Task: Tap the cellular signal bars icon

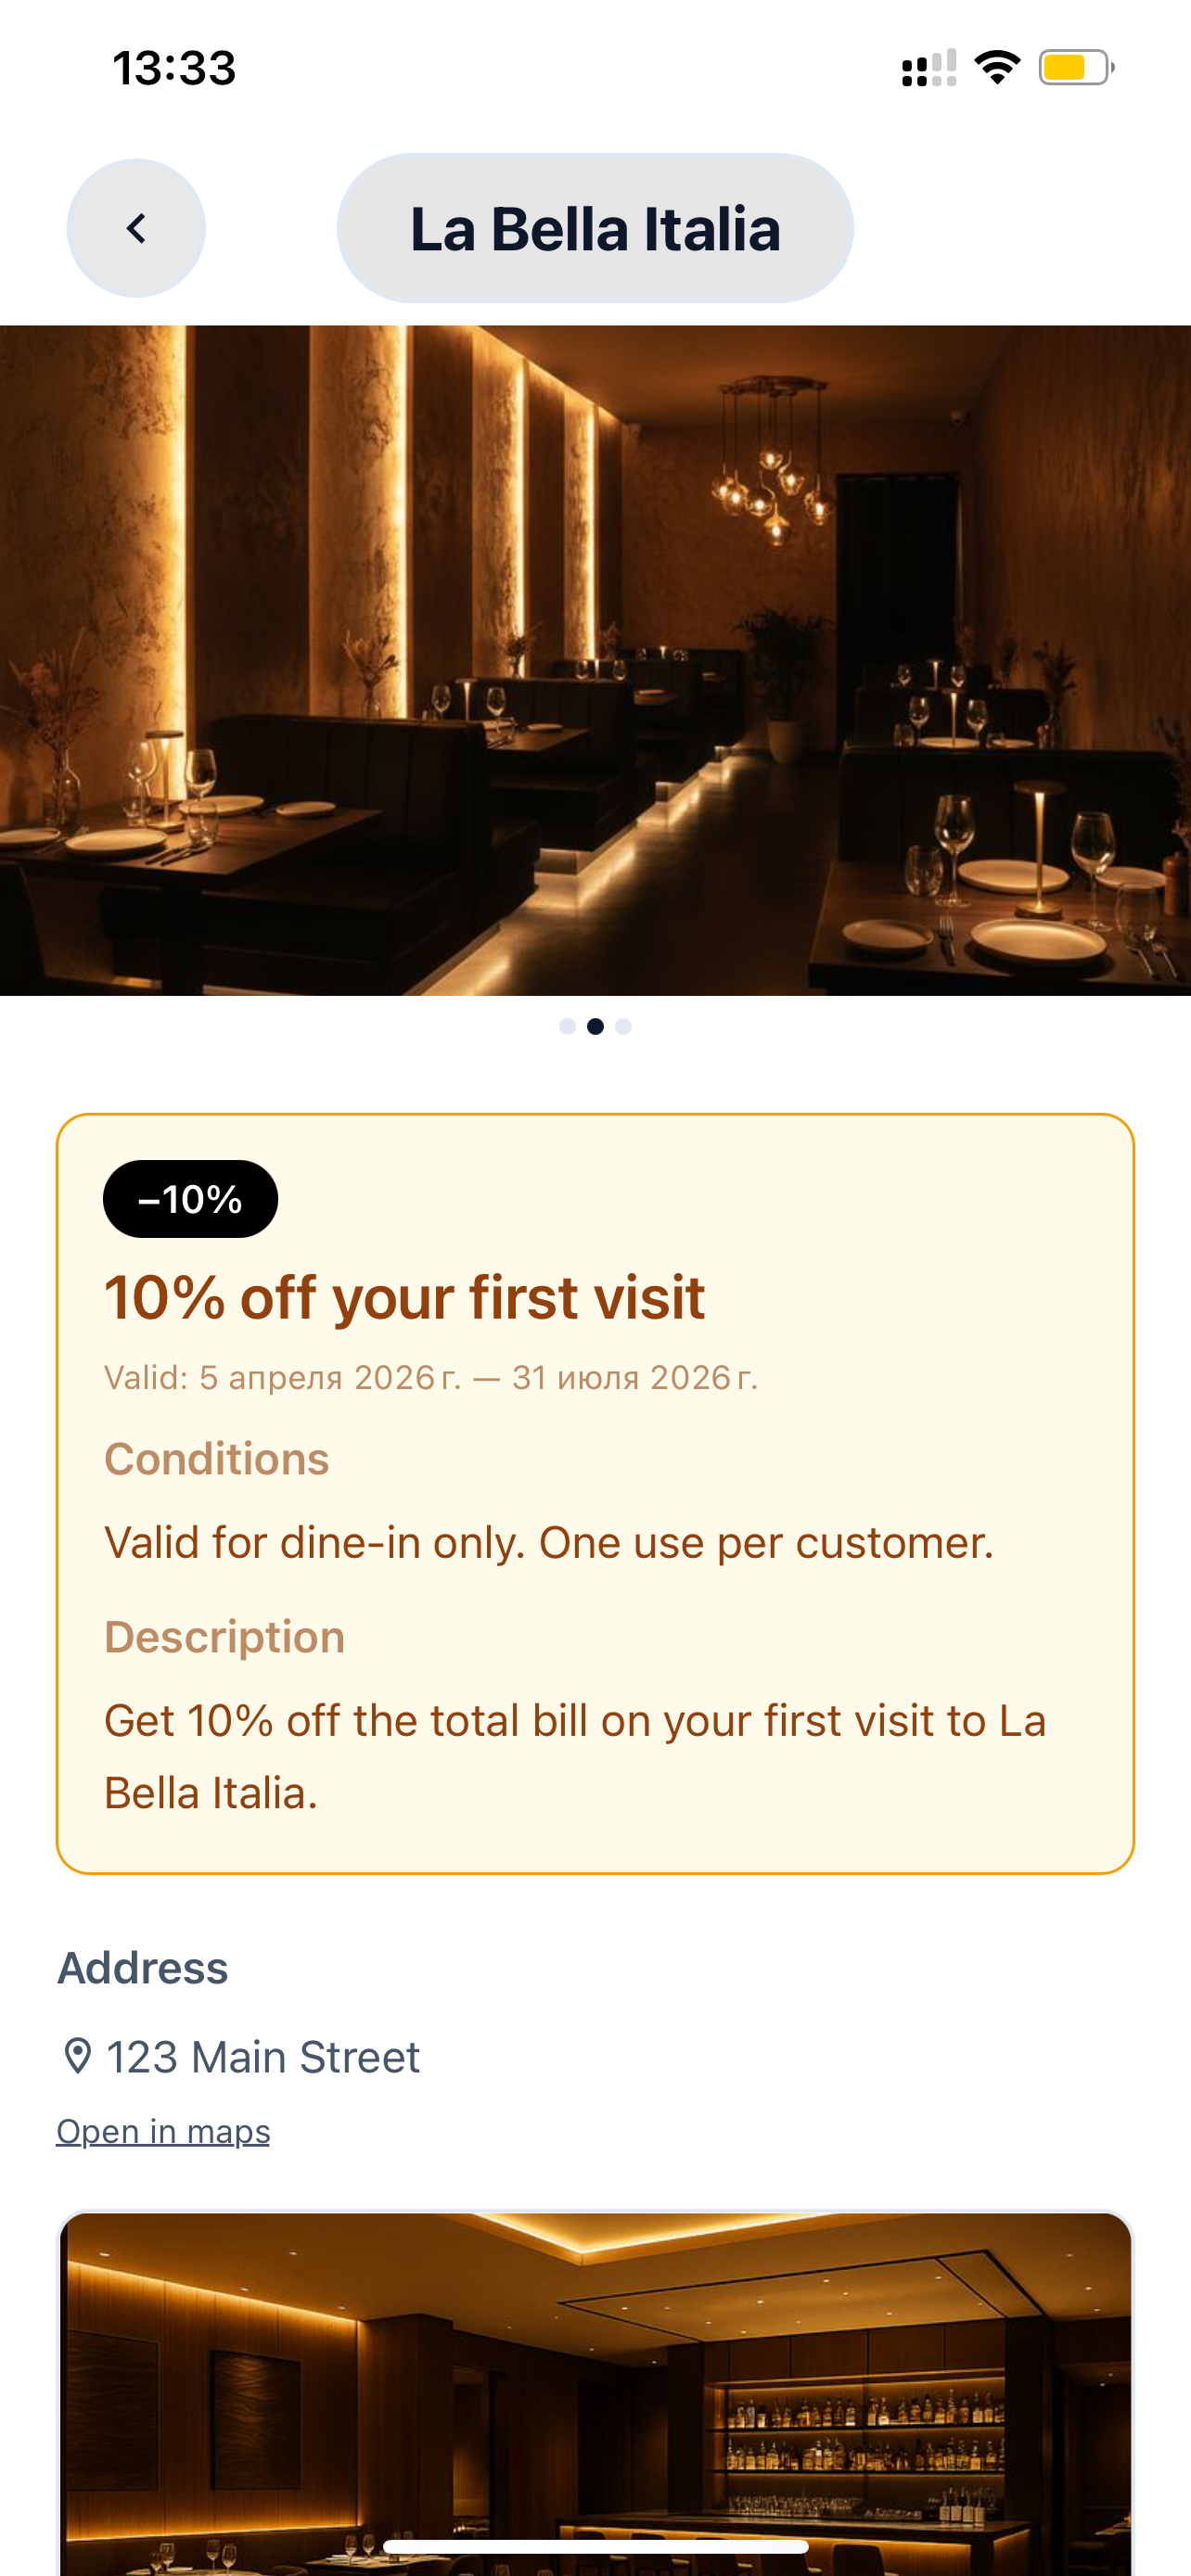Action: click(929, 68)
